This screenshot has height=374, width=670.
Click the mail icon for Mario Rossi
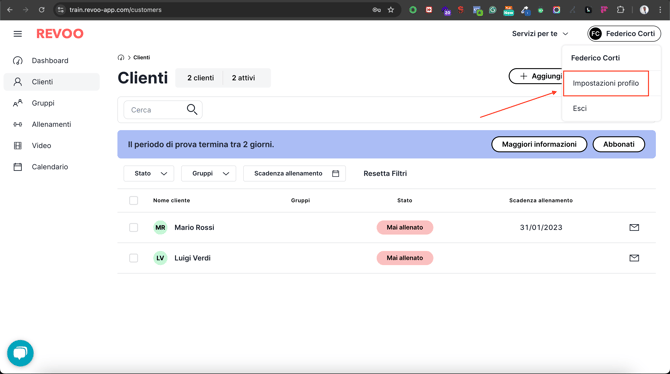click(634, 227)
